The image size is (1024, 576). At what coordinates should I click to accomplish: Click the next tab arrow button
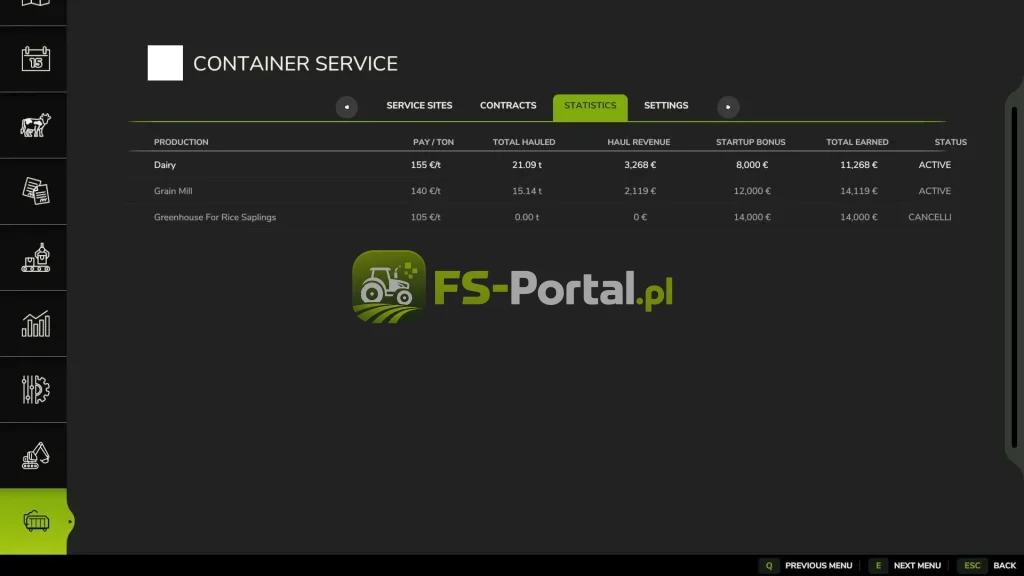point(728,107)
